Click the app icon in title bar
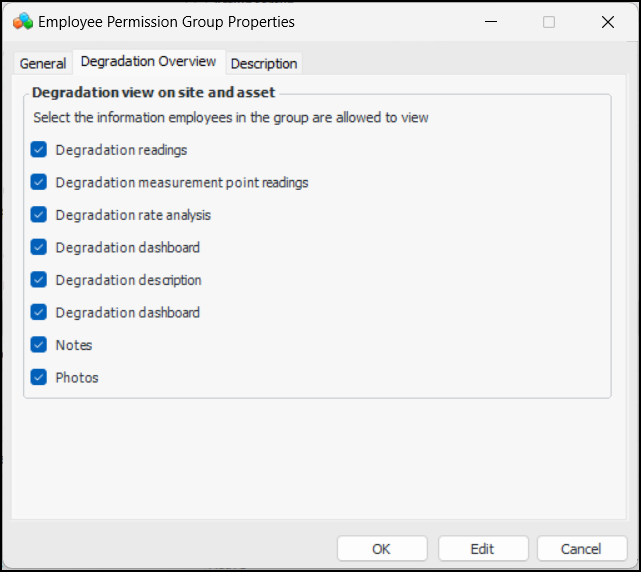Image resolution: width=641 pixels, height=572 pixels. (x=23, y=21)
